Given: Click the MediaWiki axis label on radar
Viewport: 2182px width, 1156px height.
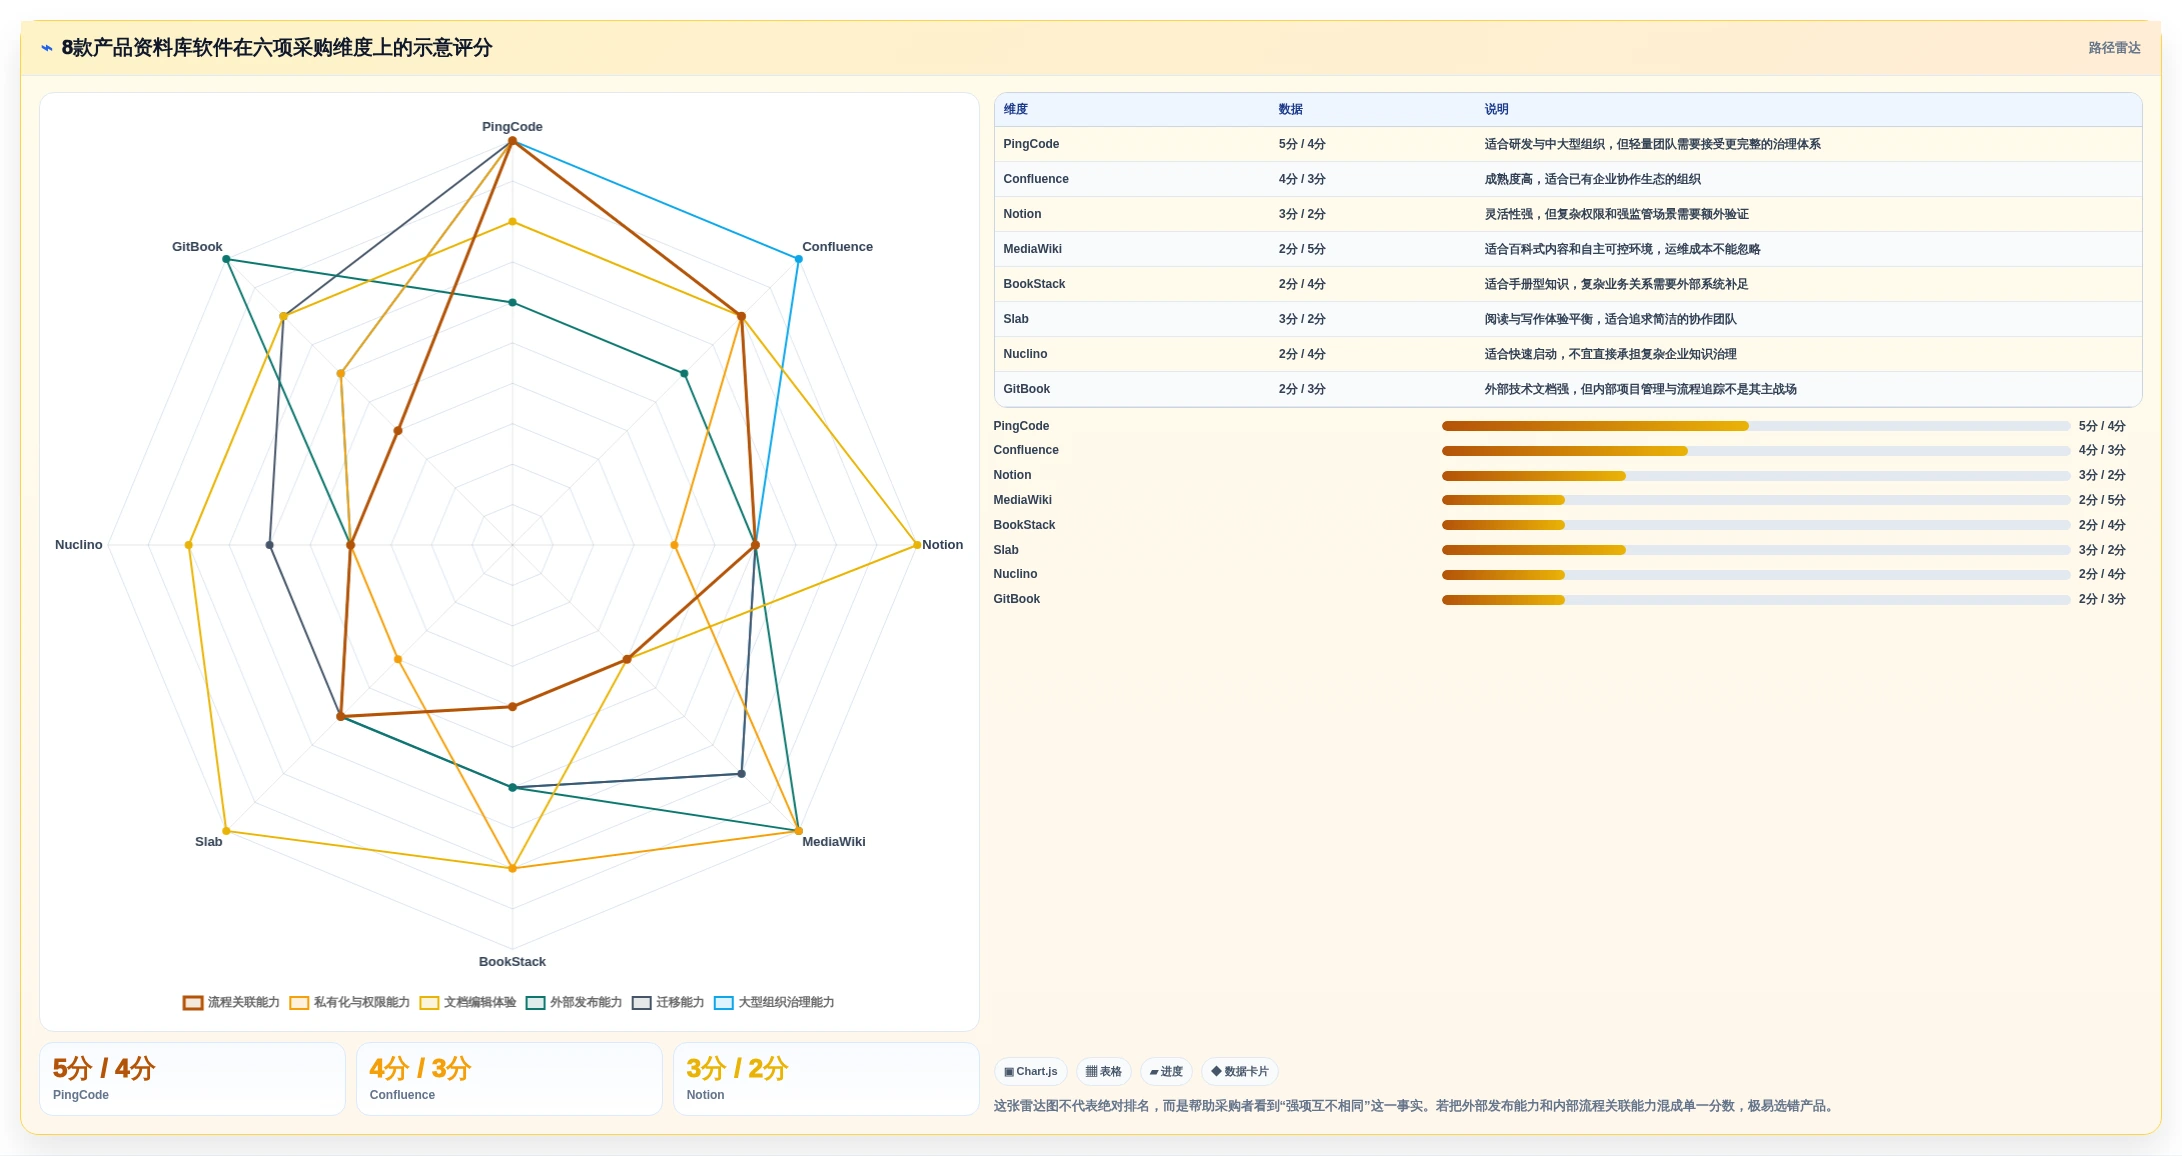Looking at the screenshot, I should [834, 842].
